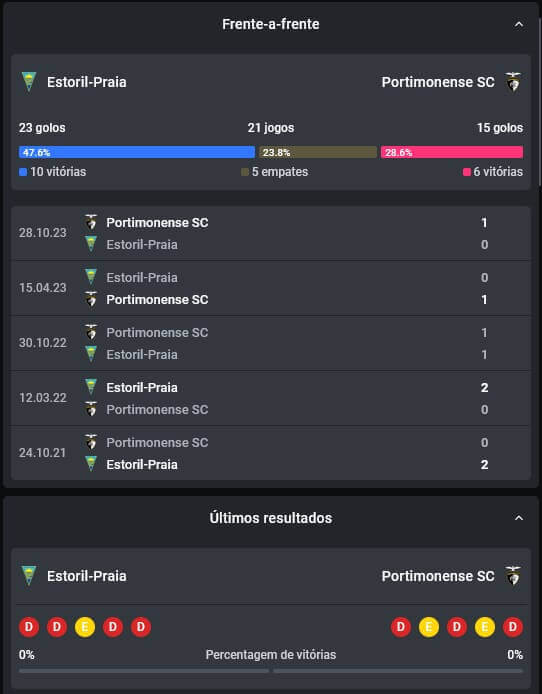Open the 28.10.23 match result
The height and width of the screenshot is (694, 542).
coord(271,233)
